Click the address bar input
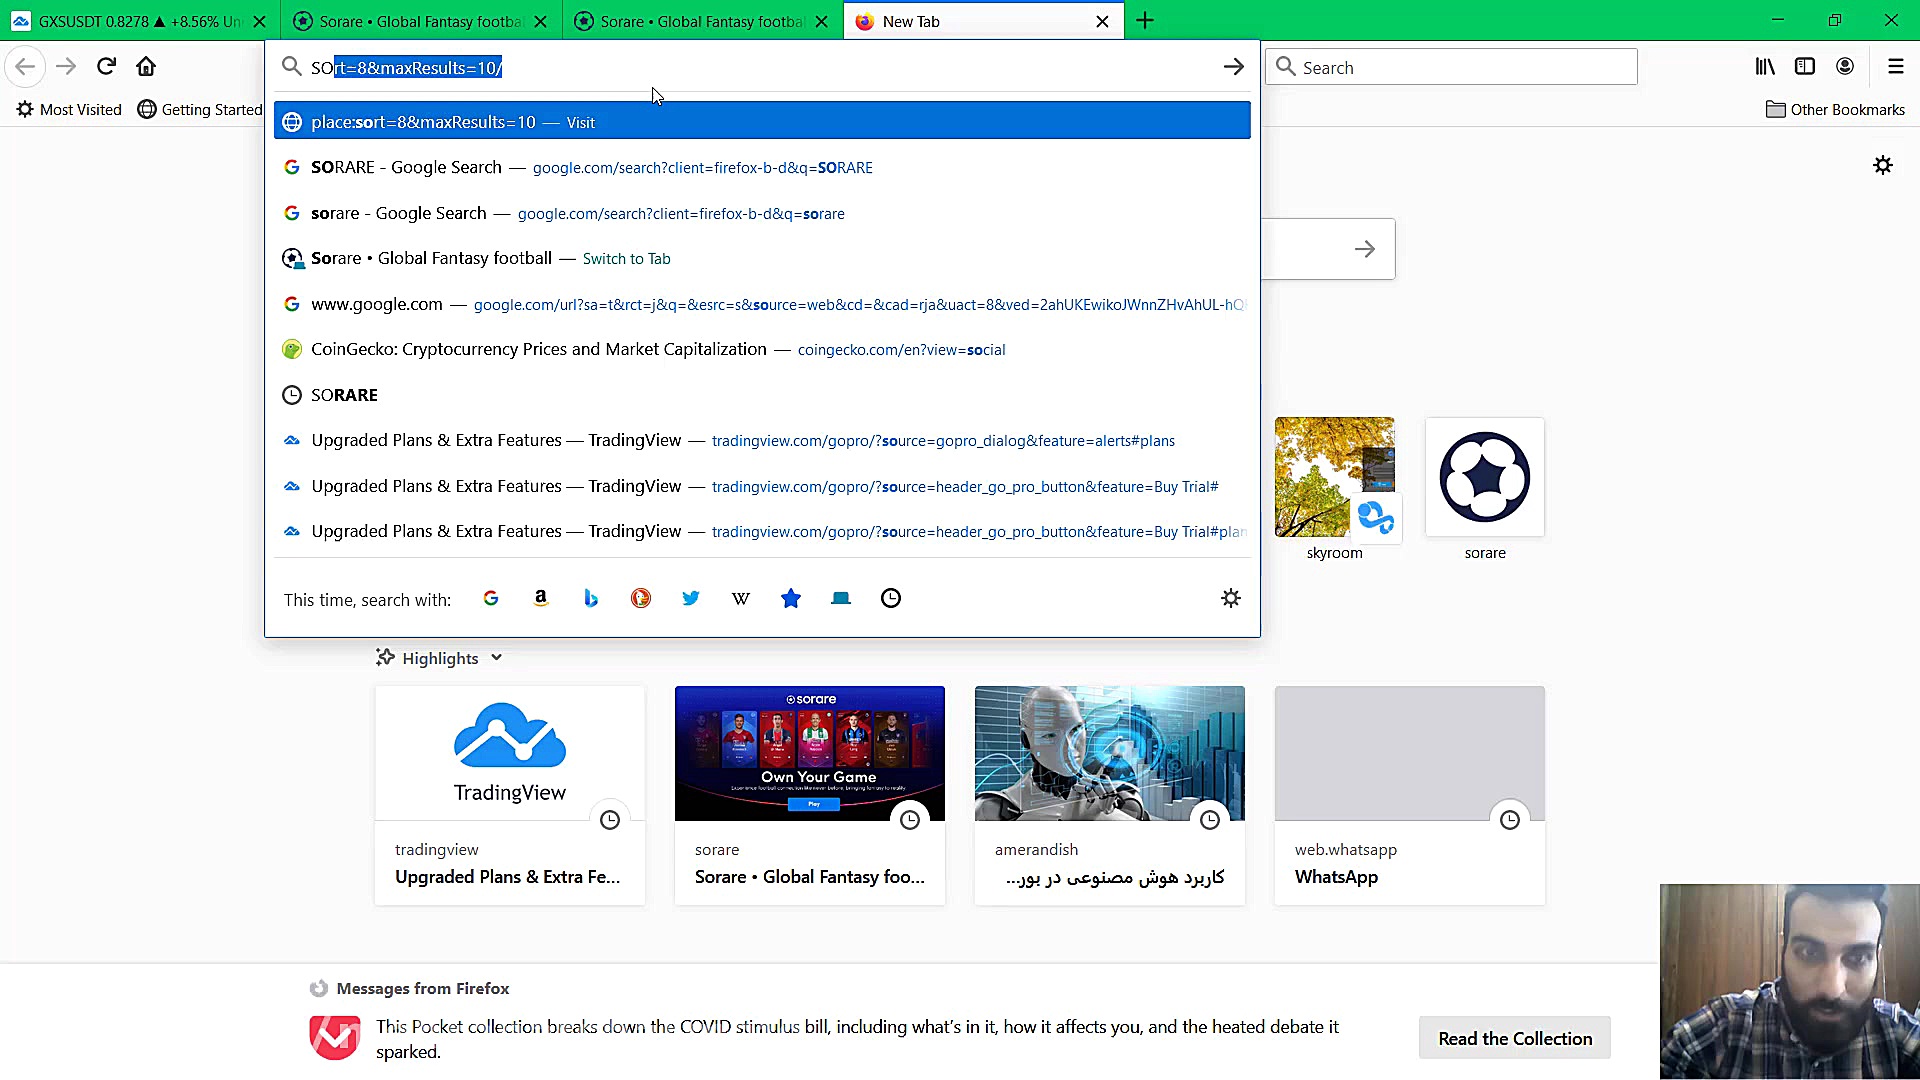 coord(760,67)
